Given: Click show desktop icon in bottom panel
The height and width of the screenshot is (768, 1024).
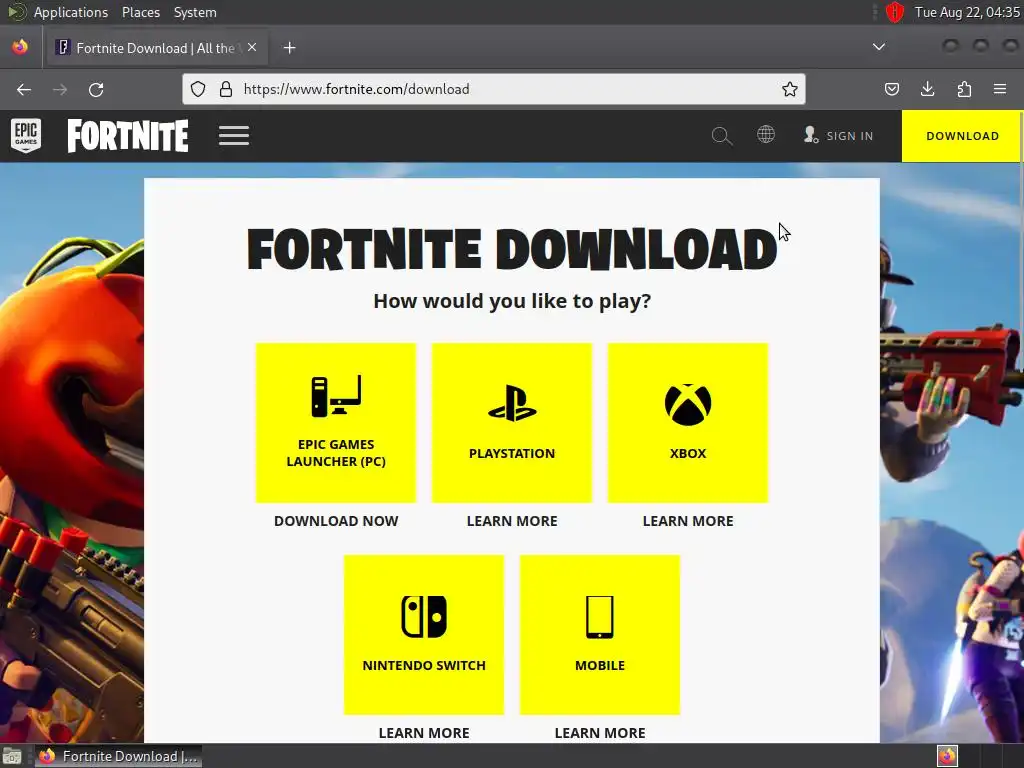Looking at the screenshot, I should (x=12, y=756).
